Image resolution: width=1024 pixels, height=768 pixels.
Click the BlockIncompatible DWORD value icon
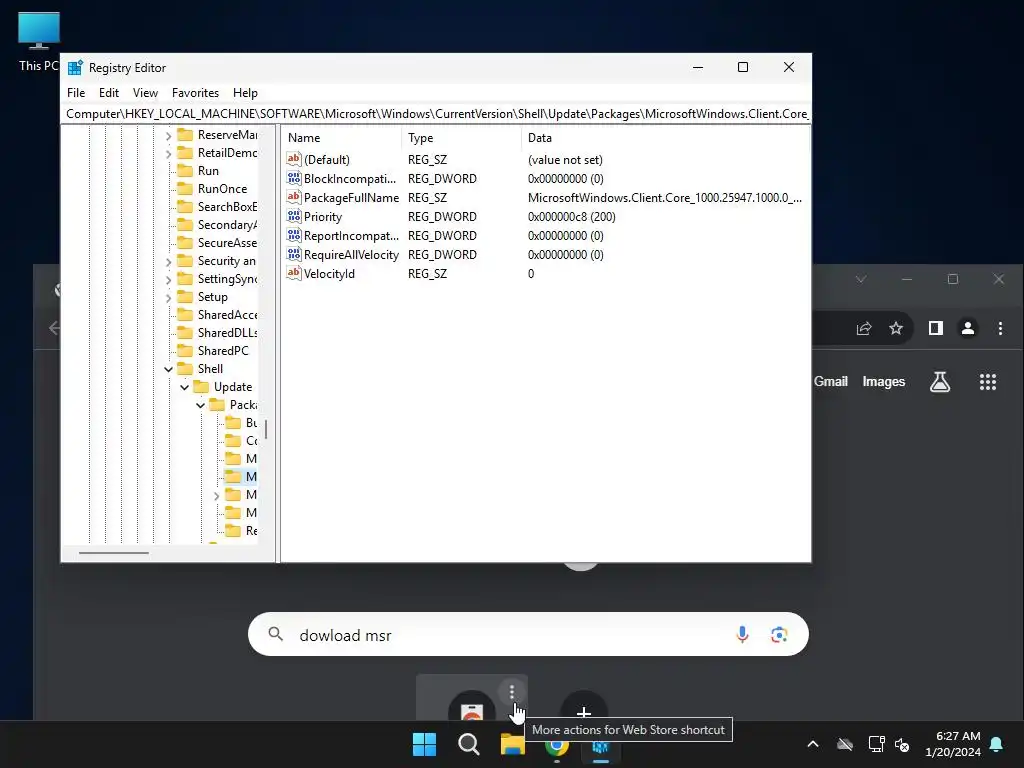[x=294, y=178]
